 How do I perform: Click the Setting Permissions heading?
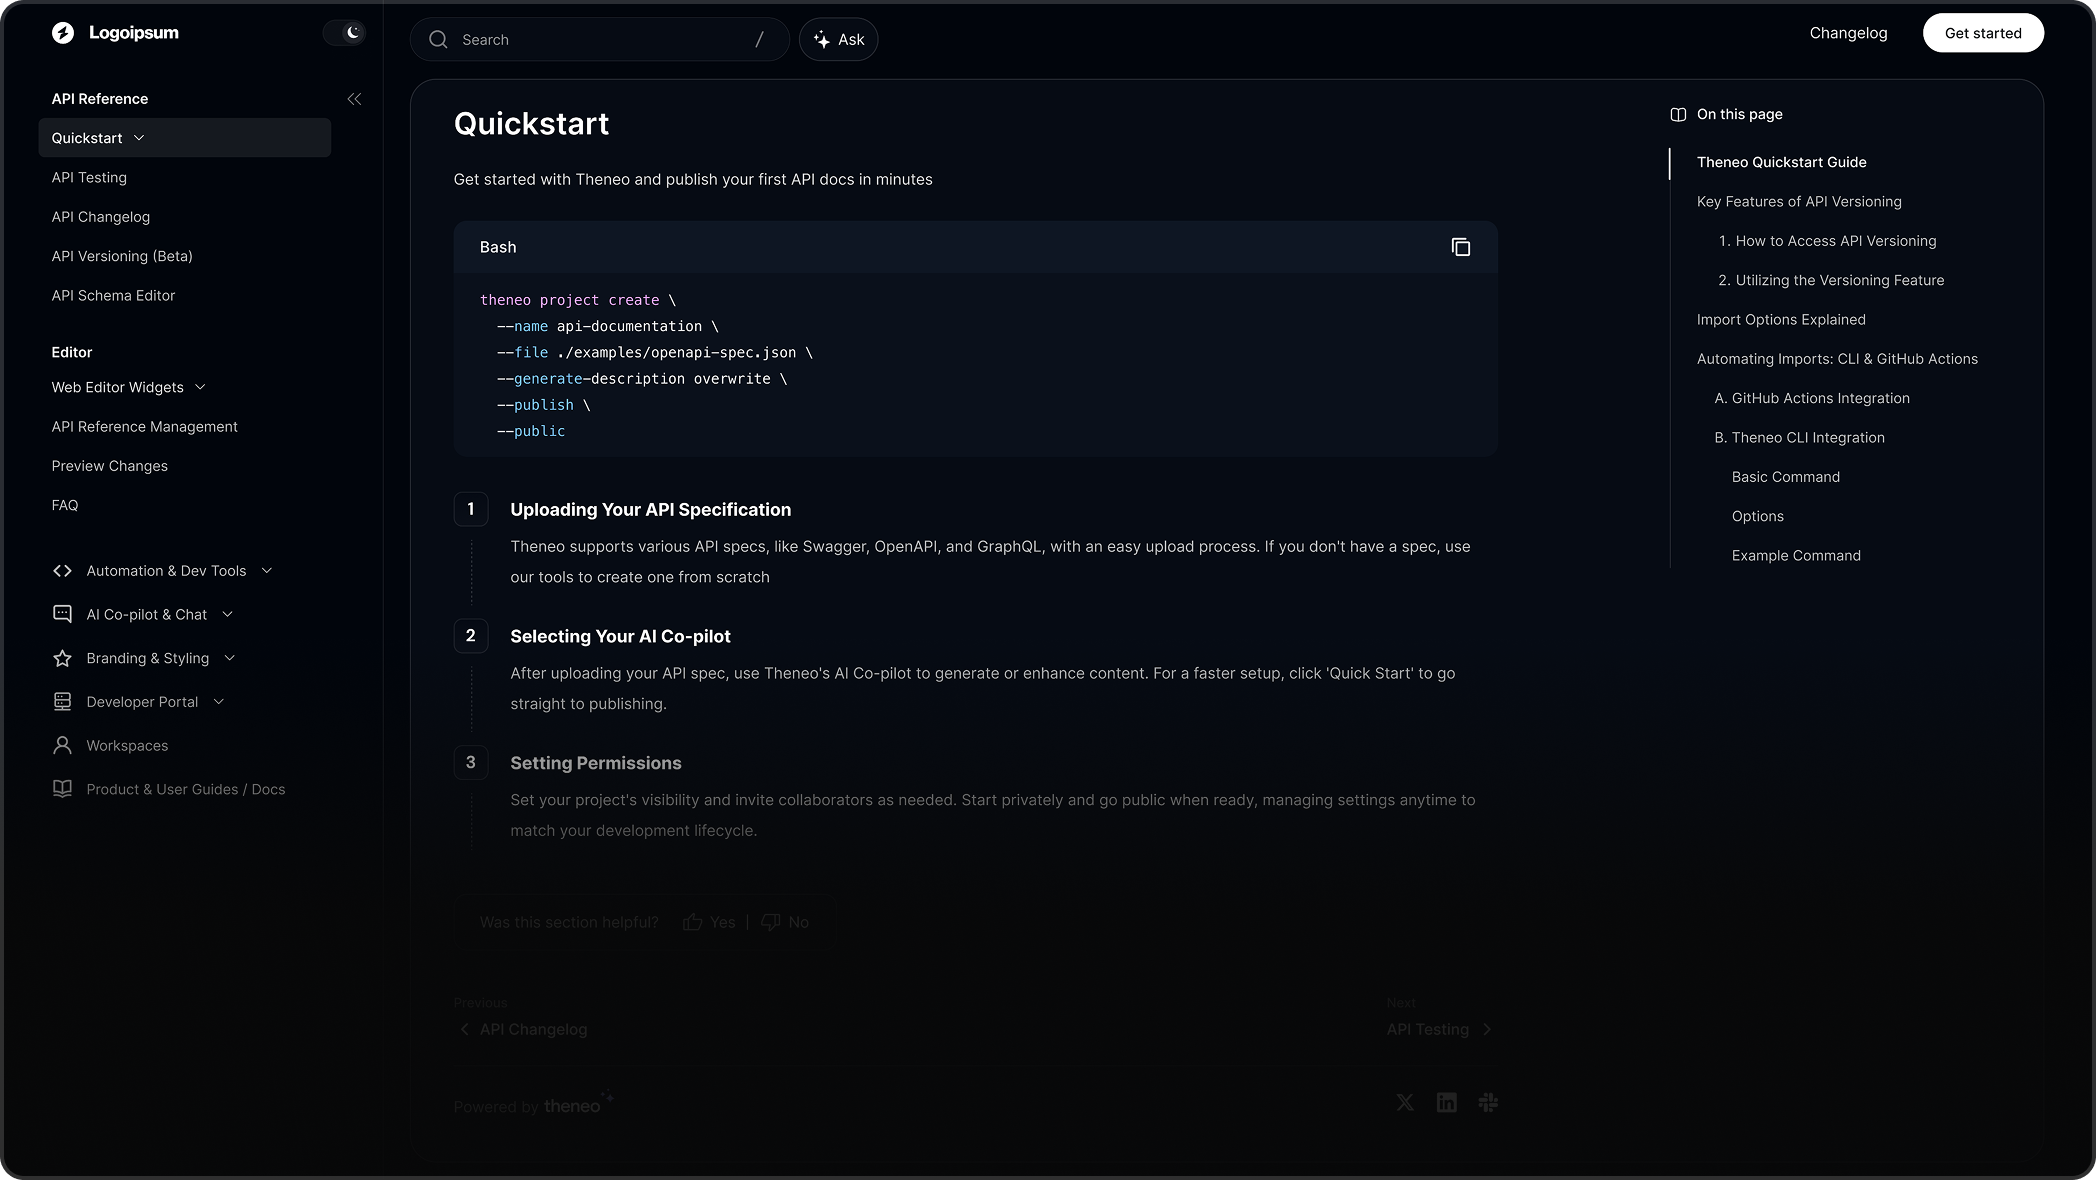coord(596,764)
